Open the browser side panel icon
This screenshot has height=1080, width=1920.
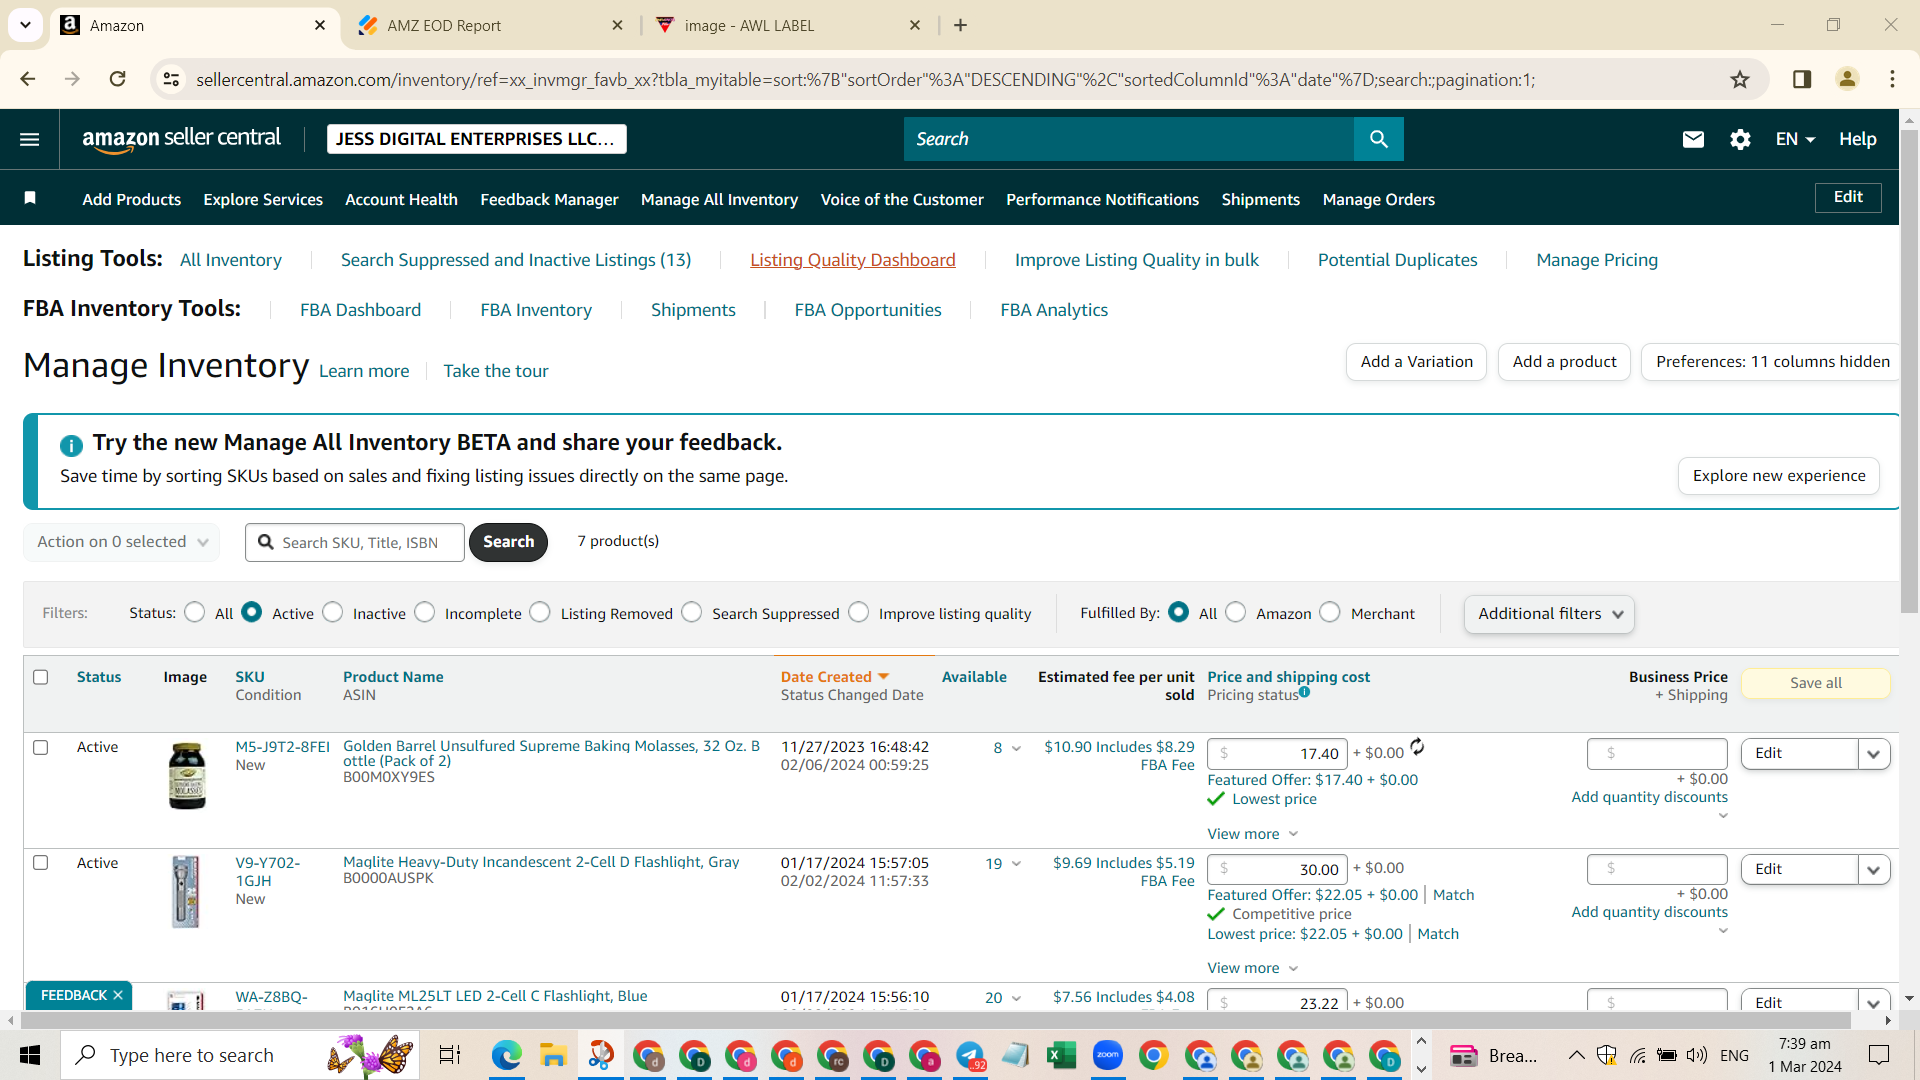pos(1802,79)
